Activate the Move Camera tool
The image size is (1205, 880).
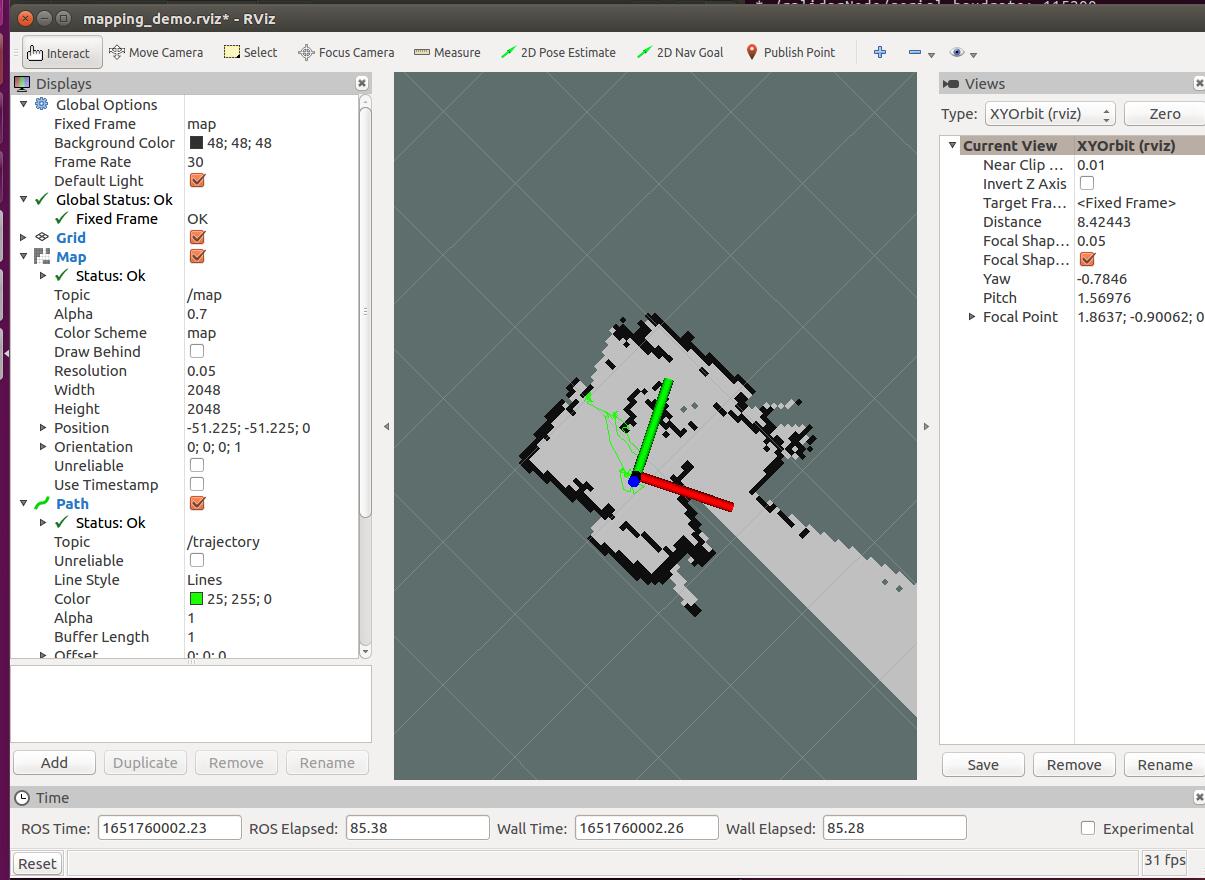pos(156,52)
